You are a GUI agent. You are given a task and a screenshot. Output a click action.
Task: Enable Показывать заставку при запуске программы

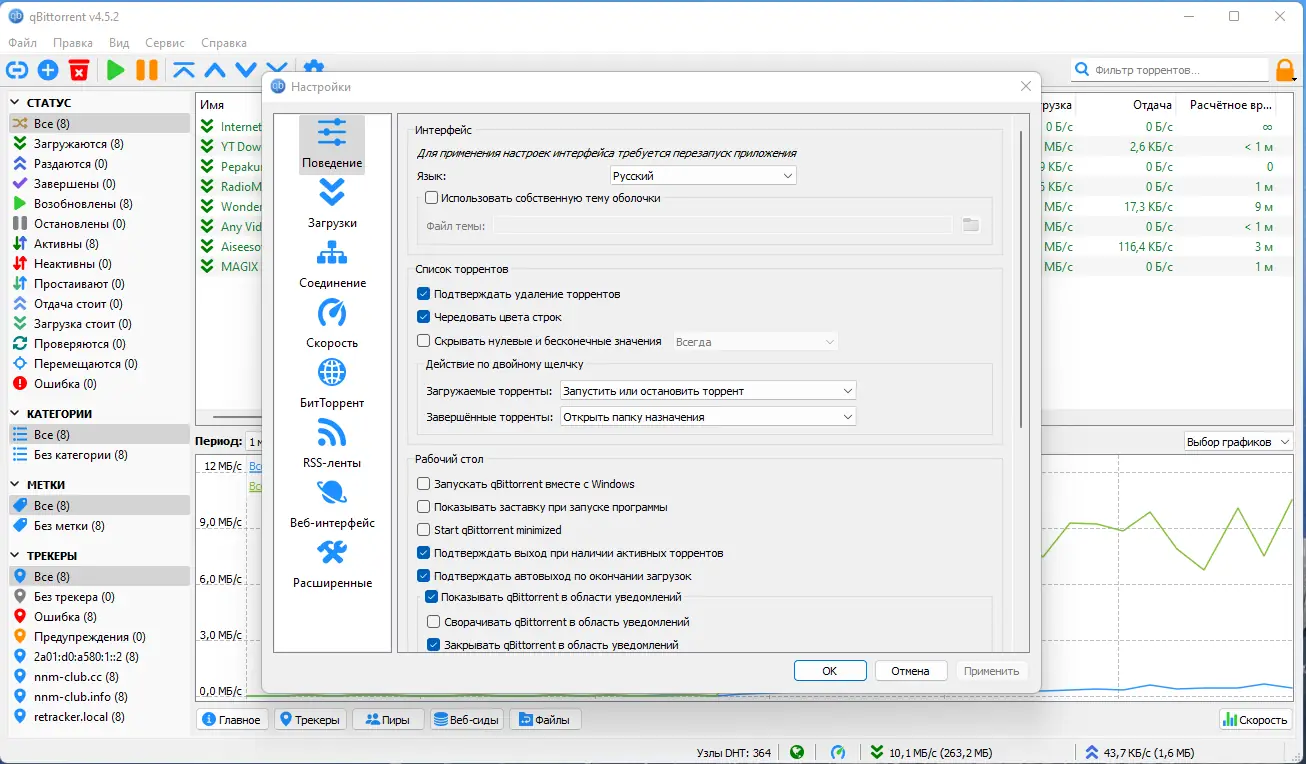click(424, 507)
